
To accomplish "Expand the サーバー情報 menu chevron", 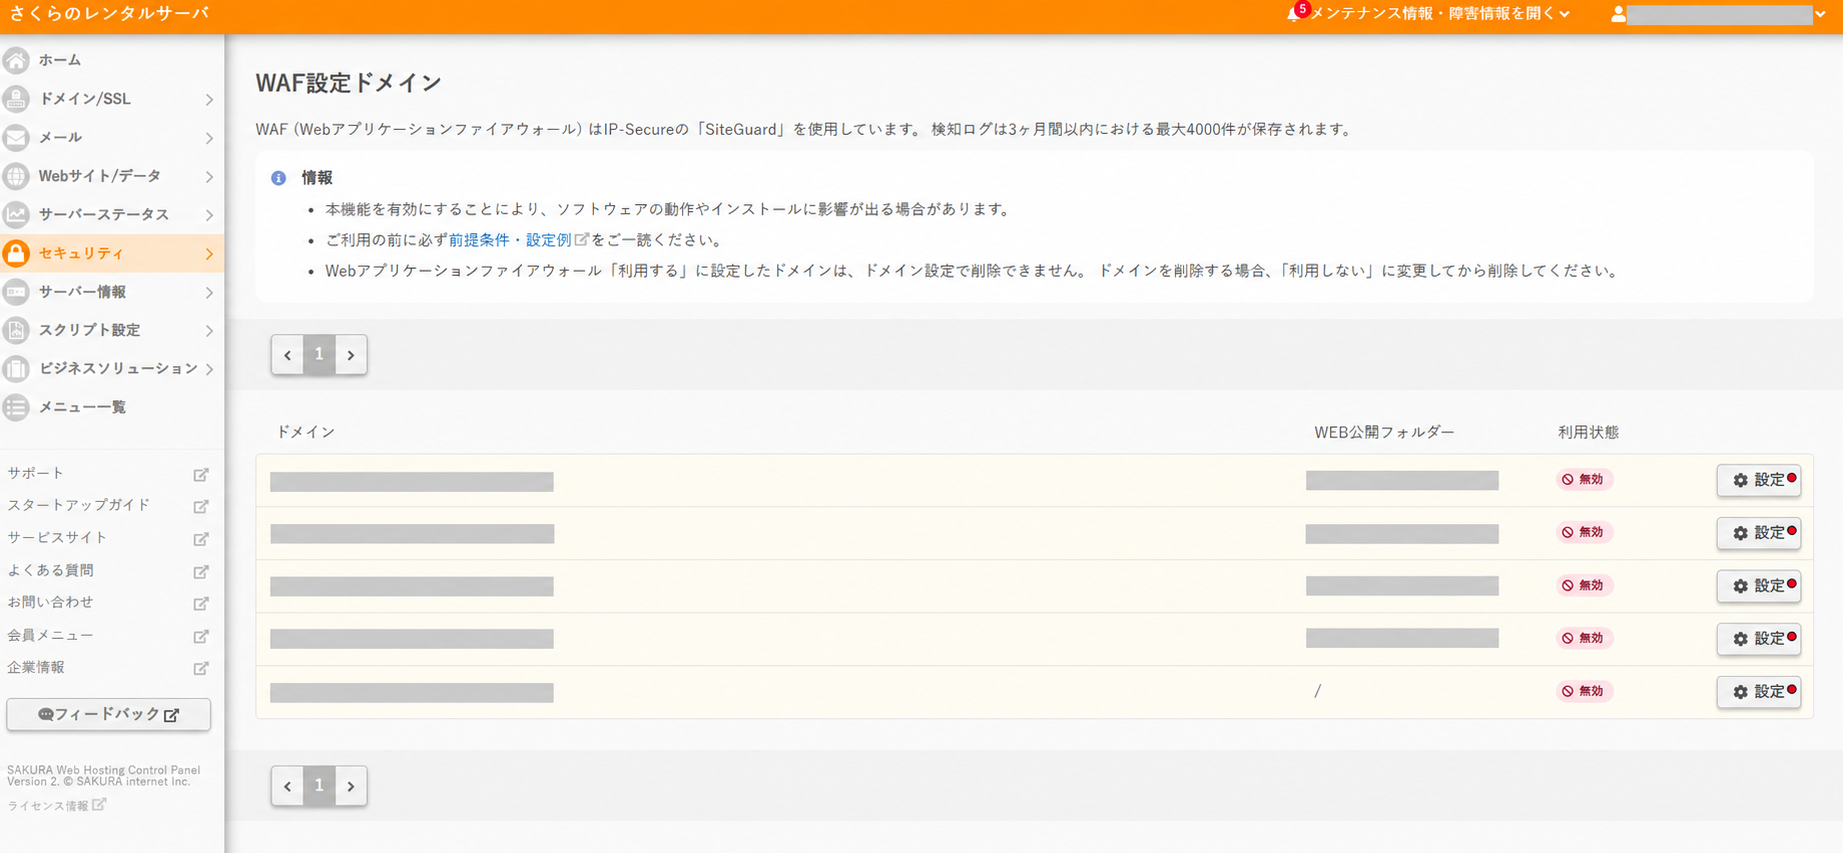I will (209, 293).
